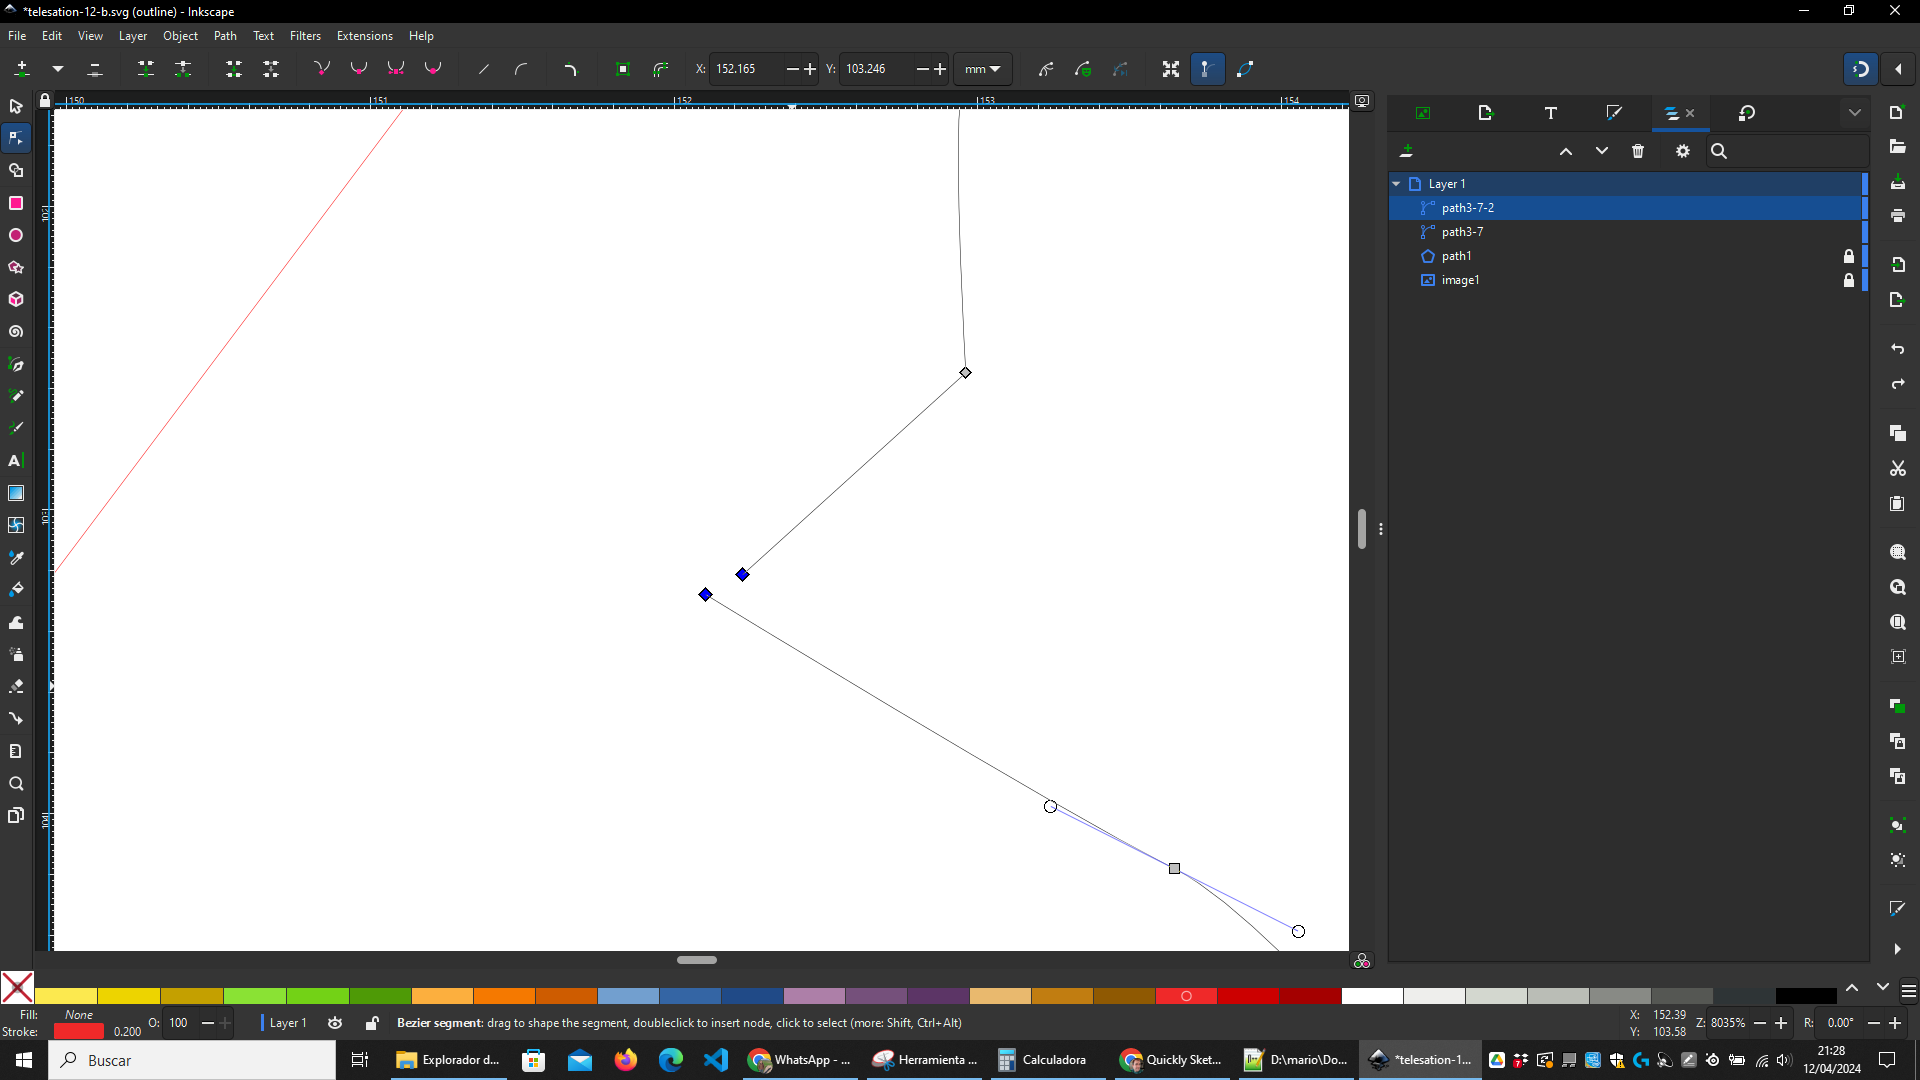1920x1080 pixels.
Task: Make selected segments straight lines
Action: 484,69
